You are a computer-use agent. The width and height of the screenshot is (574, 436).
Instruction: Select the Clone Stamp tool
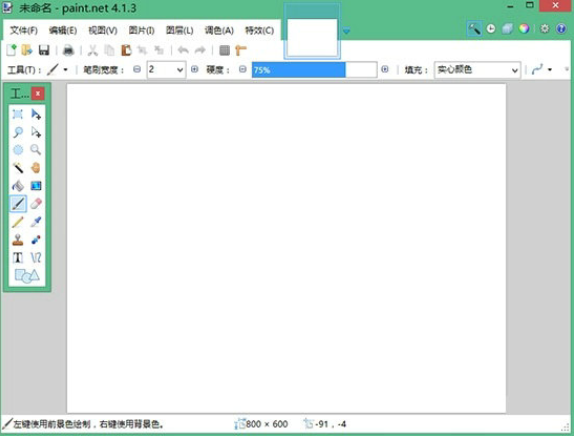pos(18,239)
